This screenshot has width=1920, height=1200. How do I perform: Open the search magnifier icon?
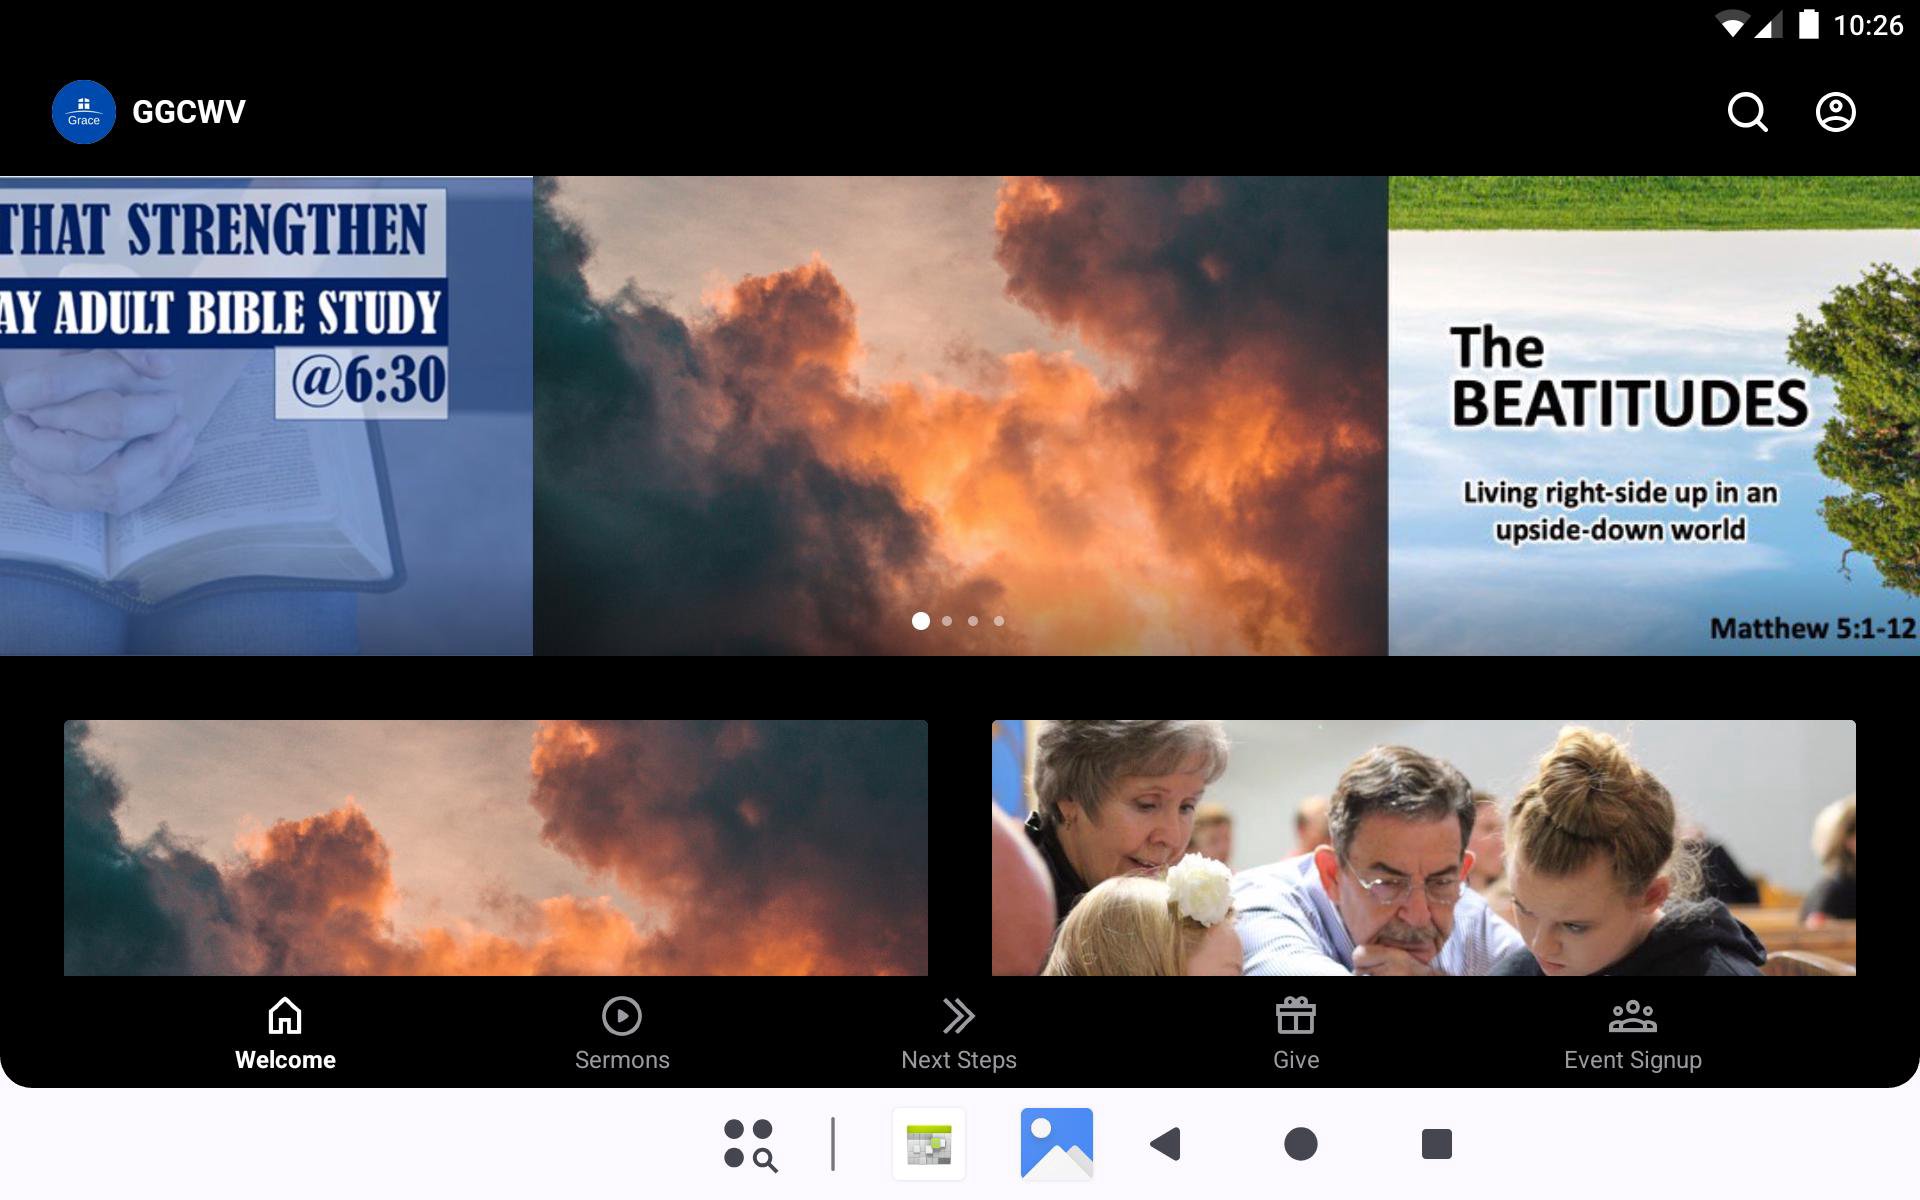1747,112
